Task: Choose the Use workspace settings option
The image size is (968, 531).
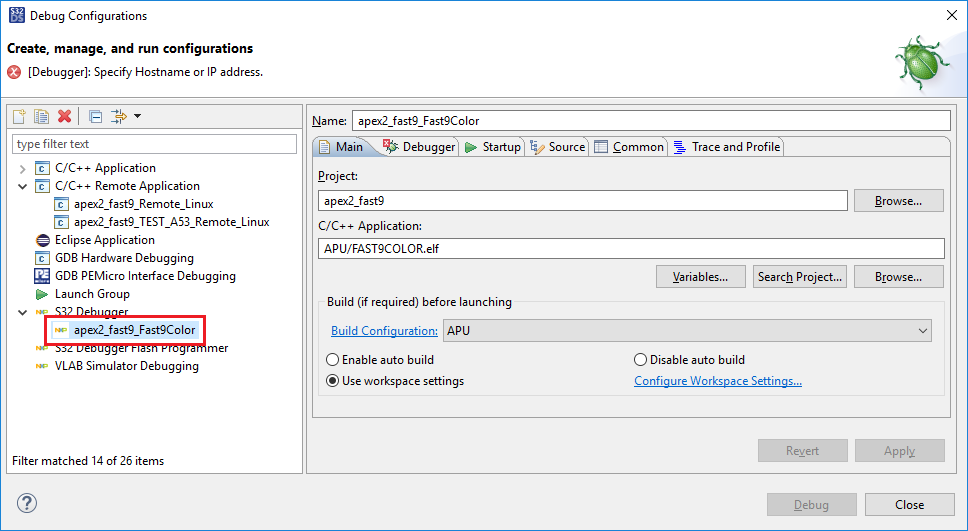Action: pyautogui.click(x=333, y=381)
